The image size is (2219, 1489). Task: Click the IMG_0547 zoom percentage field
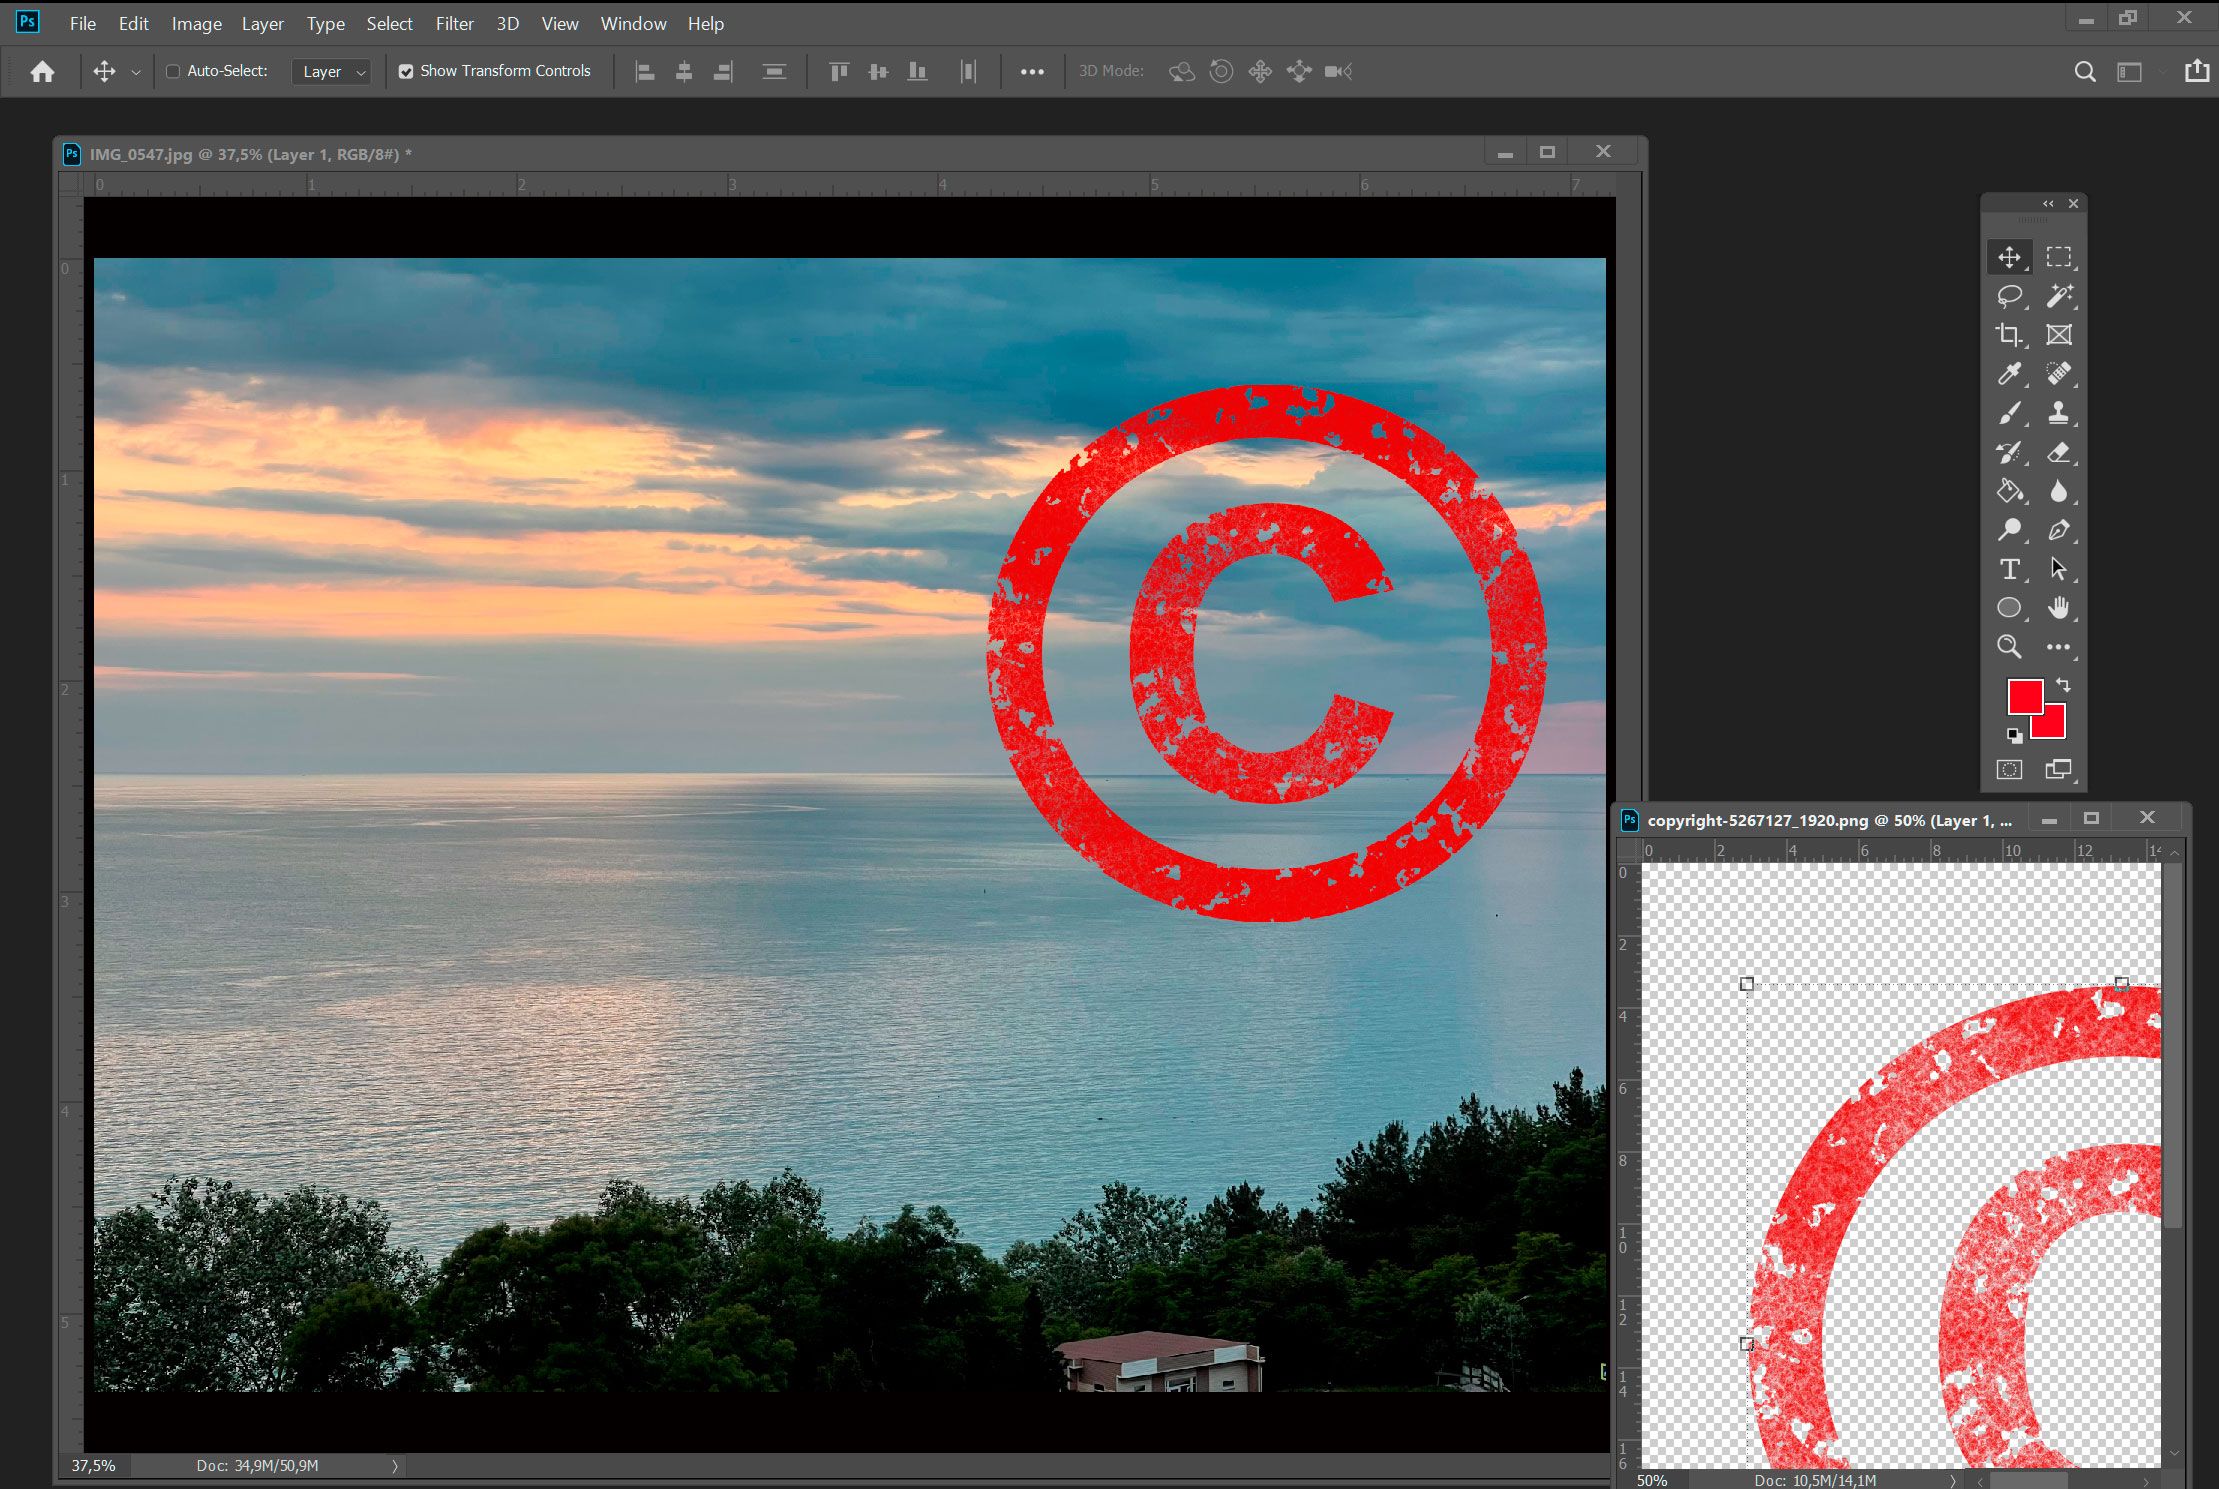tap(94, 1466)
